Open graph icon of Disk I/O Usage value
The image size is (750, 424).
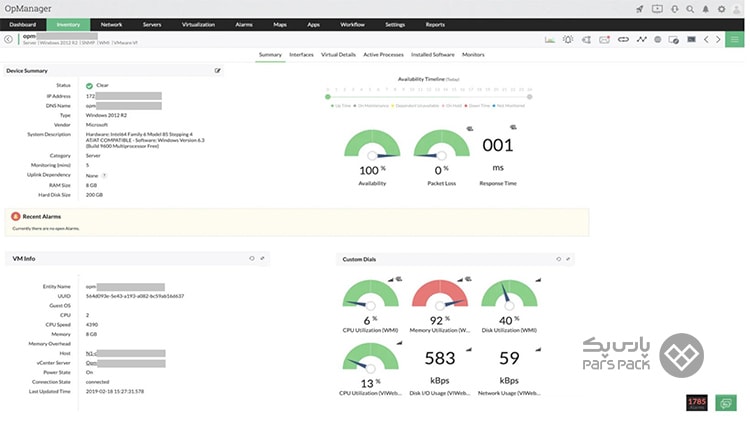pos(469,349)
